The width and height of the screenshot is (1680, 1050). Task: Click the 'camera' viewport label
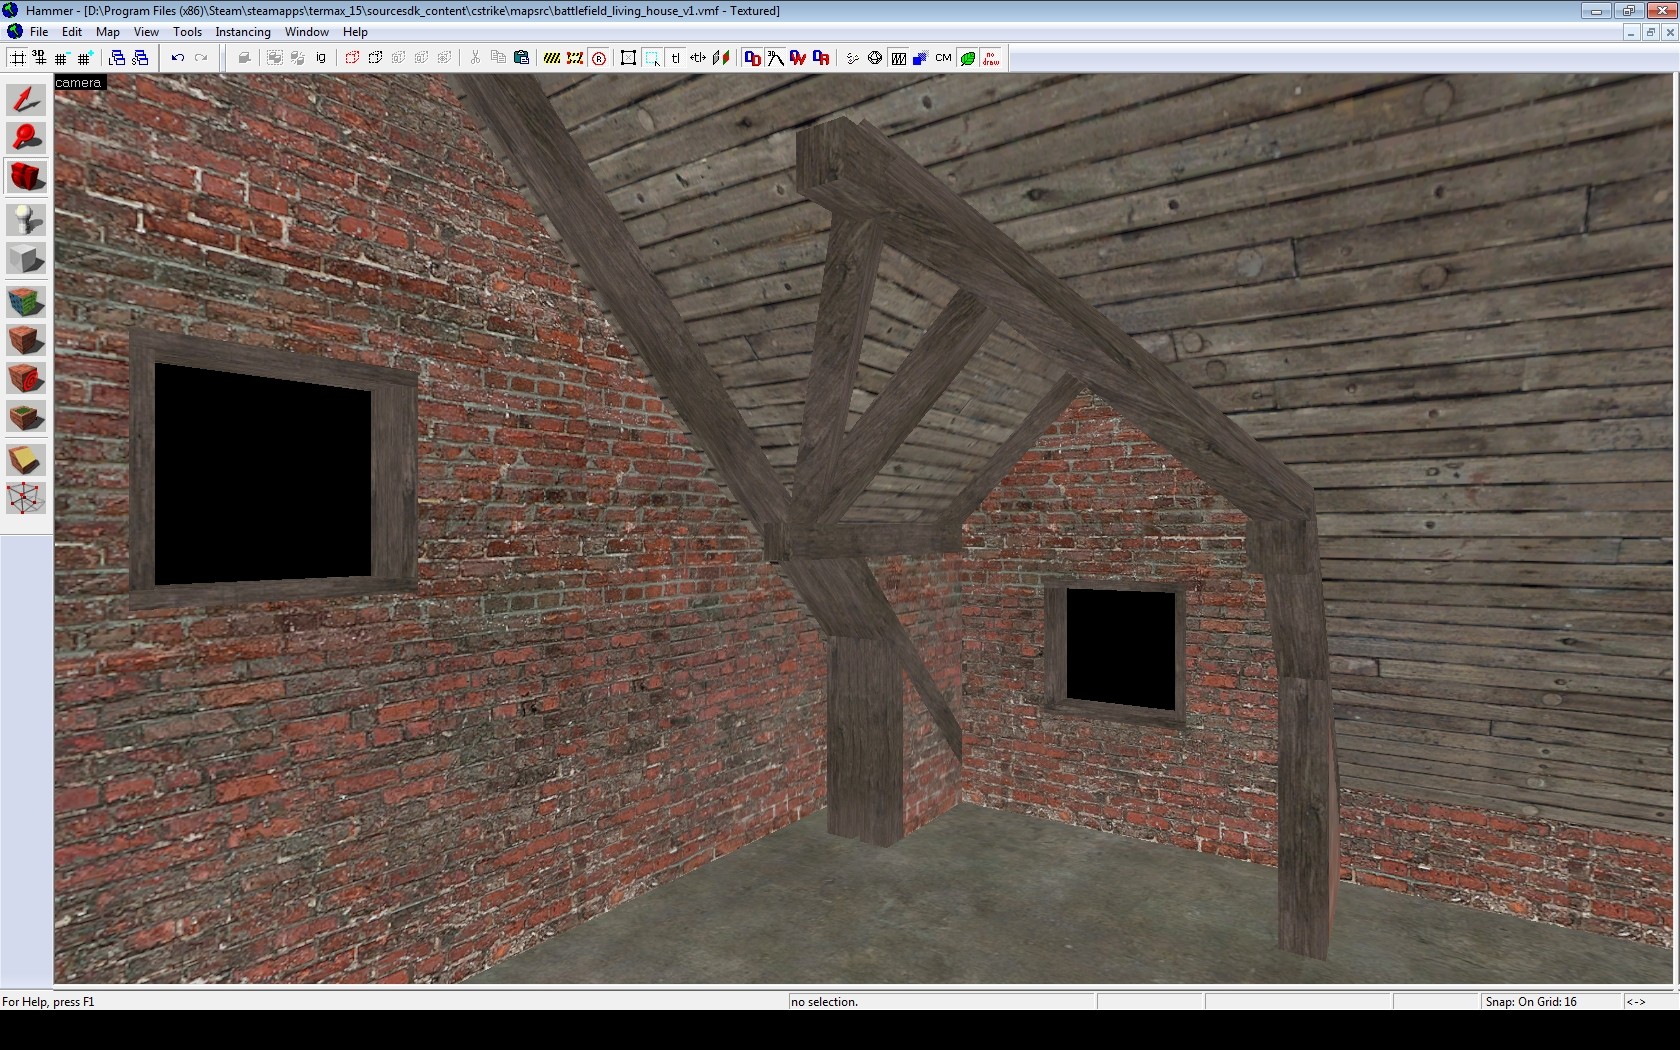point(78,83)
